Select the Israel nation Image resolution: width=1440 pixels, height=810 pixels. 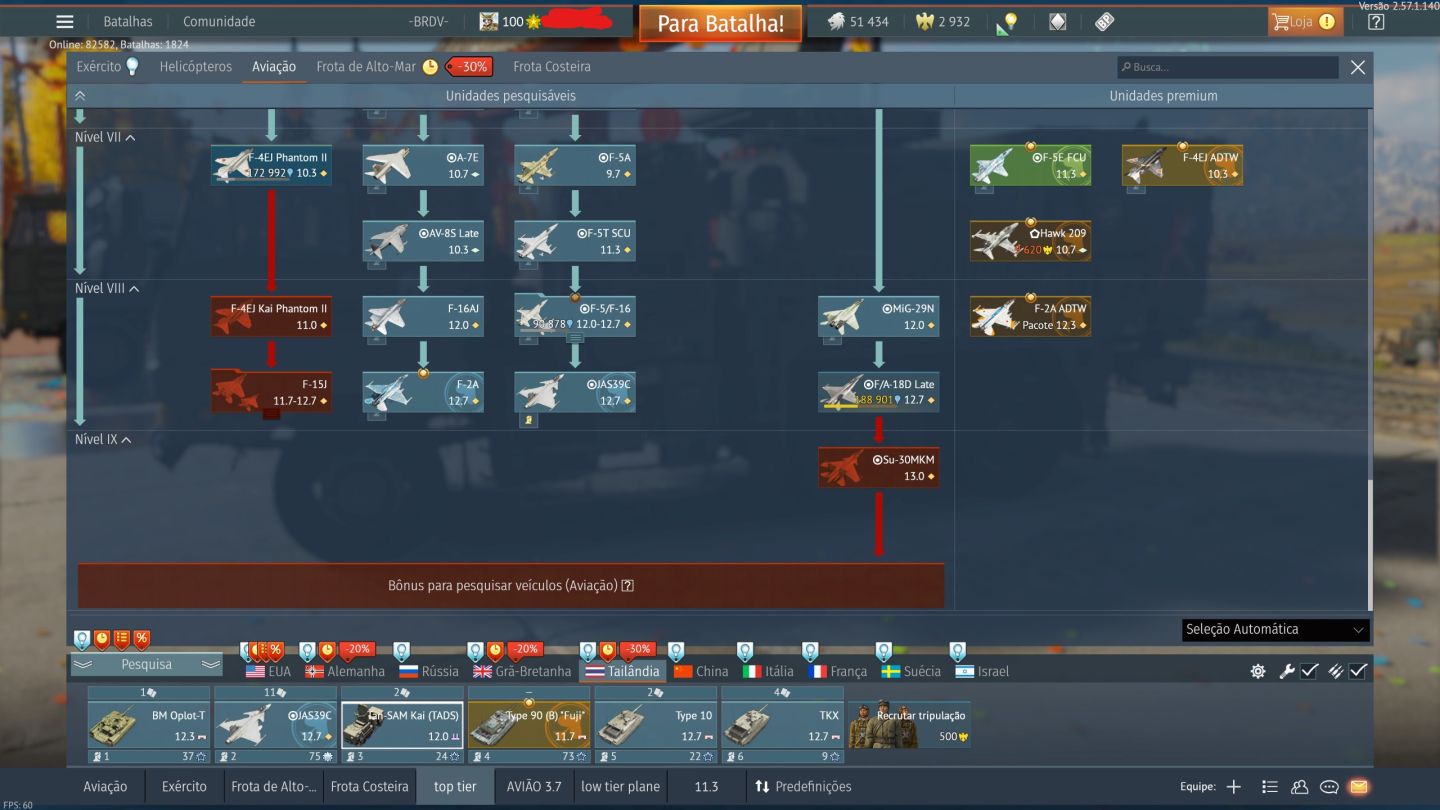tap(982, 671)
